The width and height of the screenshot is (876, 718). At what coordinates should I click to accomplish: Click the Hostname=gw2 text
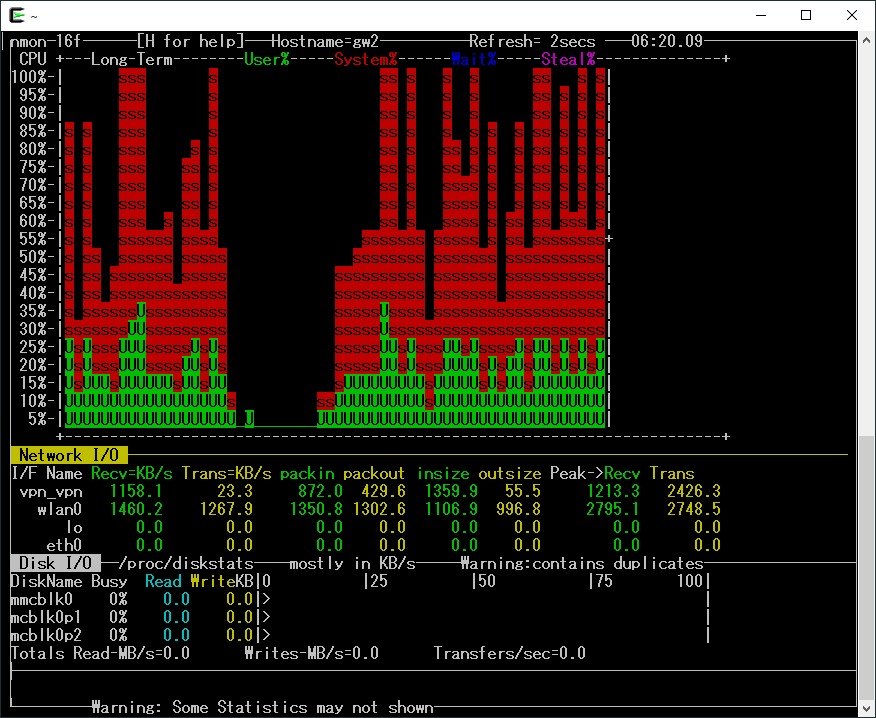325,41
